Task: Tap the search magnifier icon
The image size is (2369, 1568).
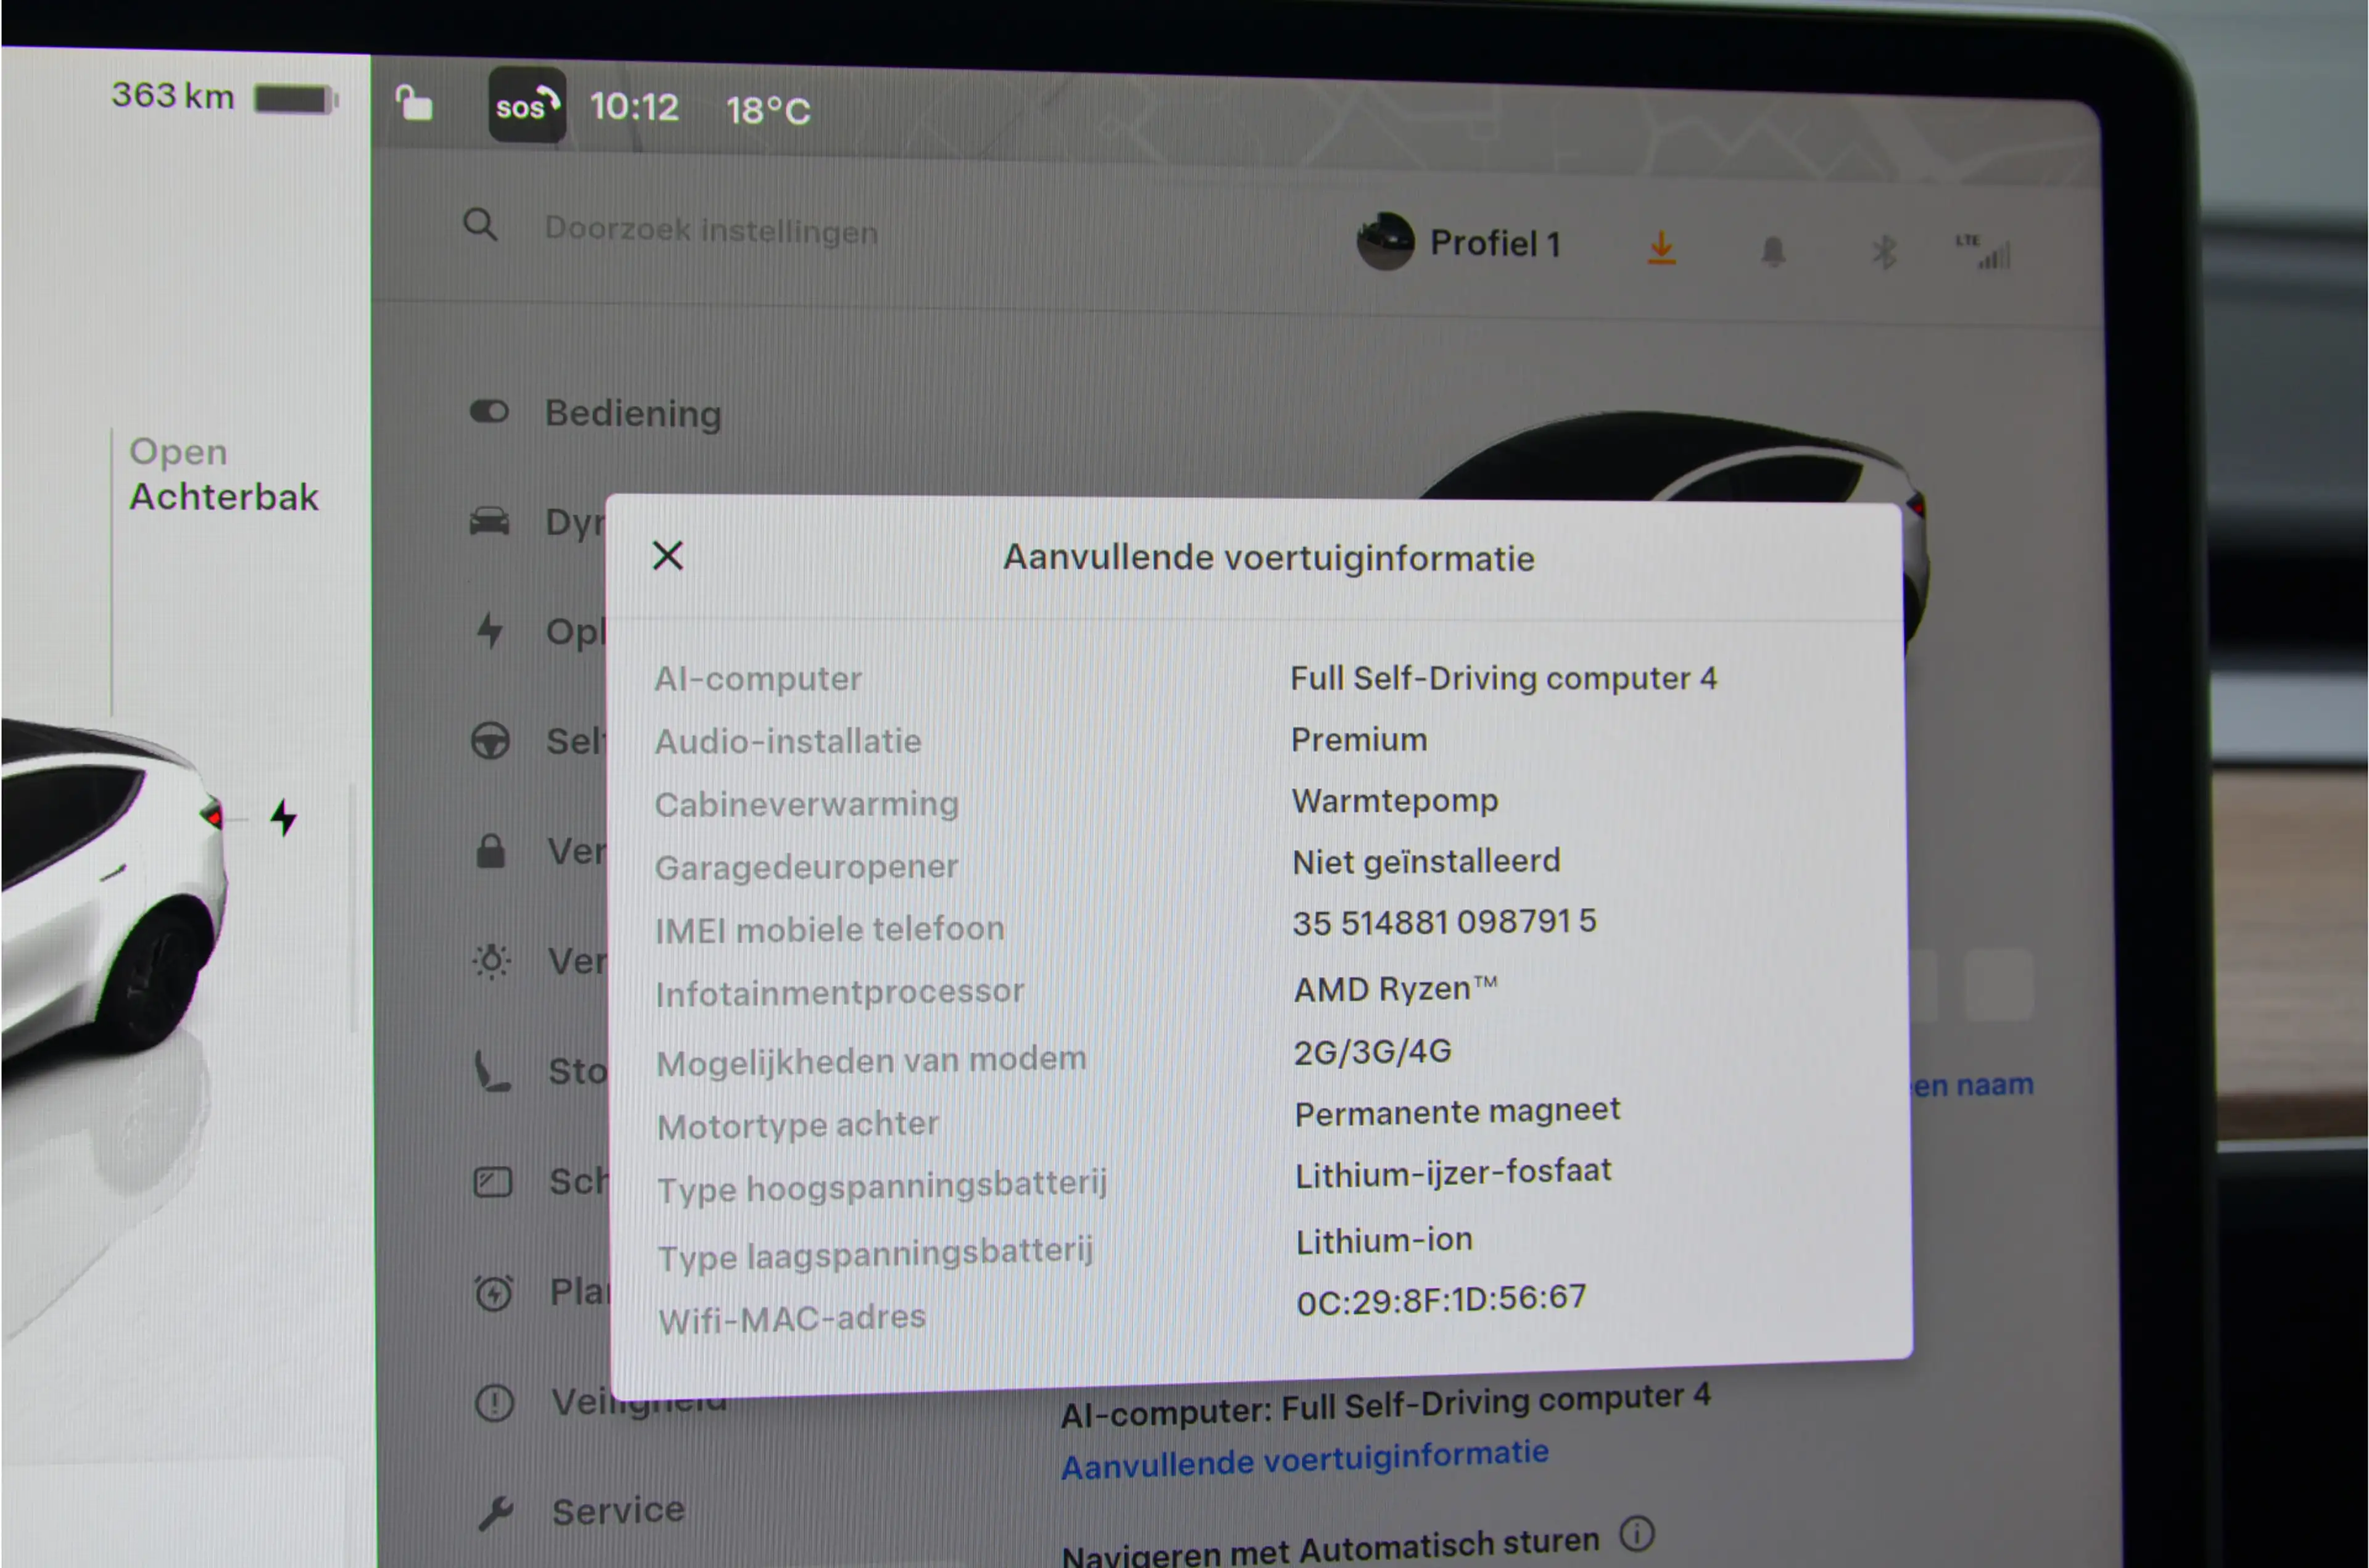Action: point(480,224)
